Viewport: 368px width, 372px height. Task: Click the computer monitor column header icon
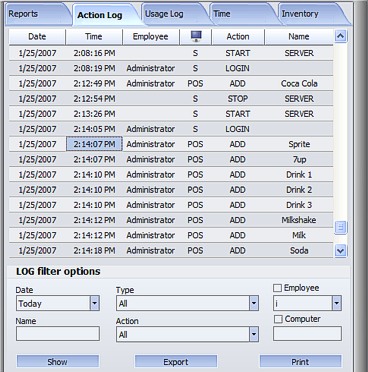point(196,36)
